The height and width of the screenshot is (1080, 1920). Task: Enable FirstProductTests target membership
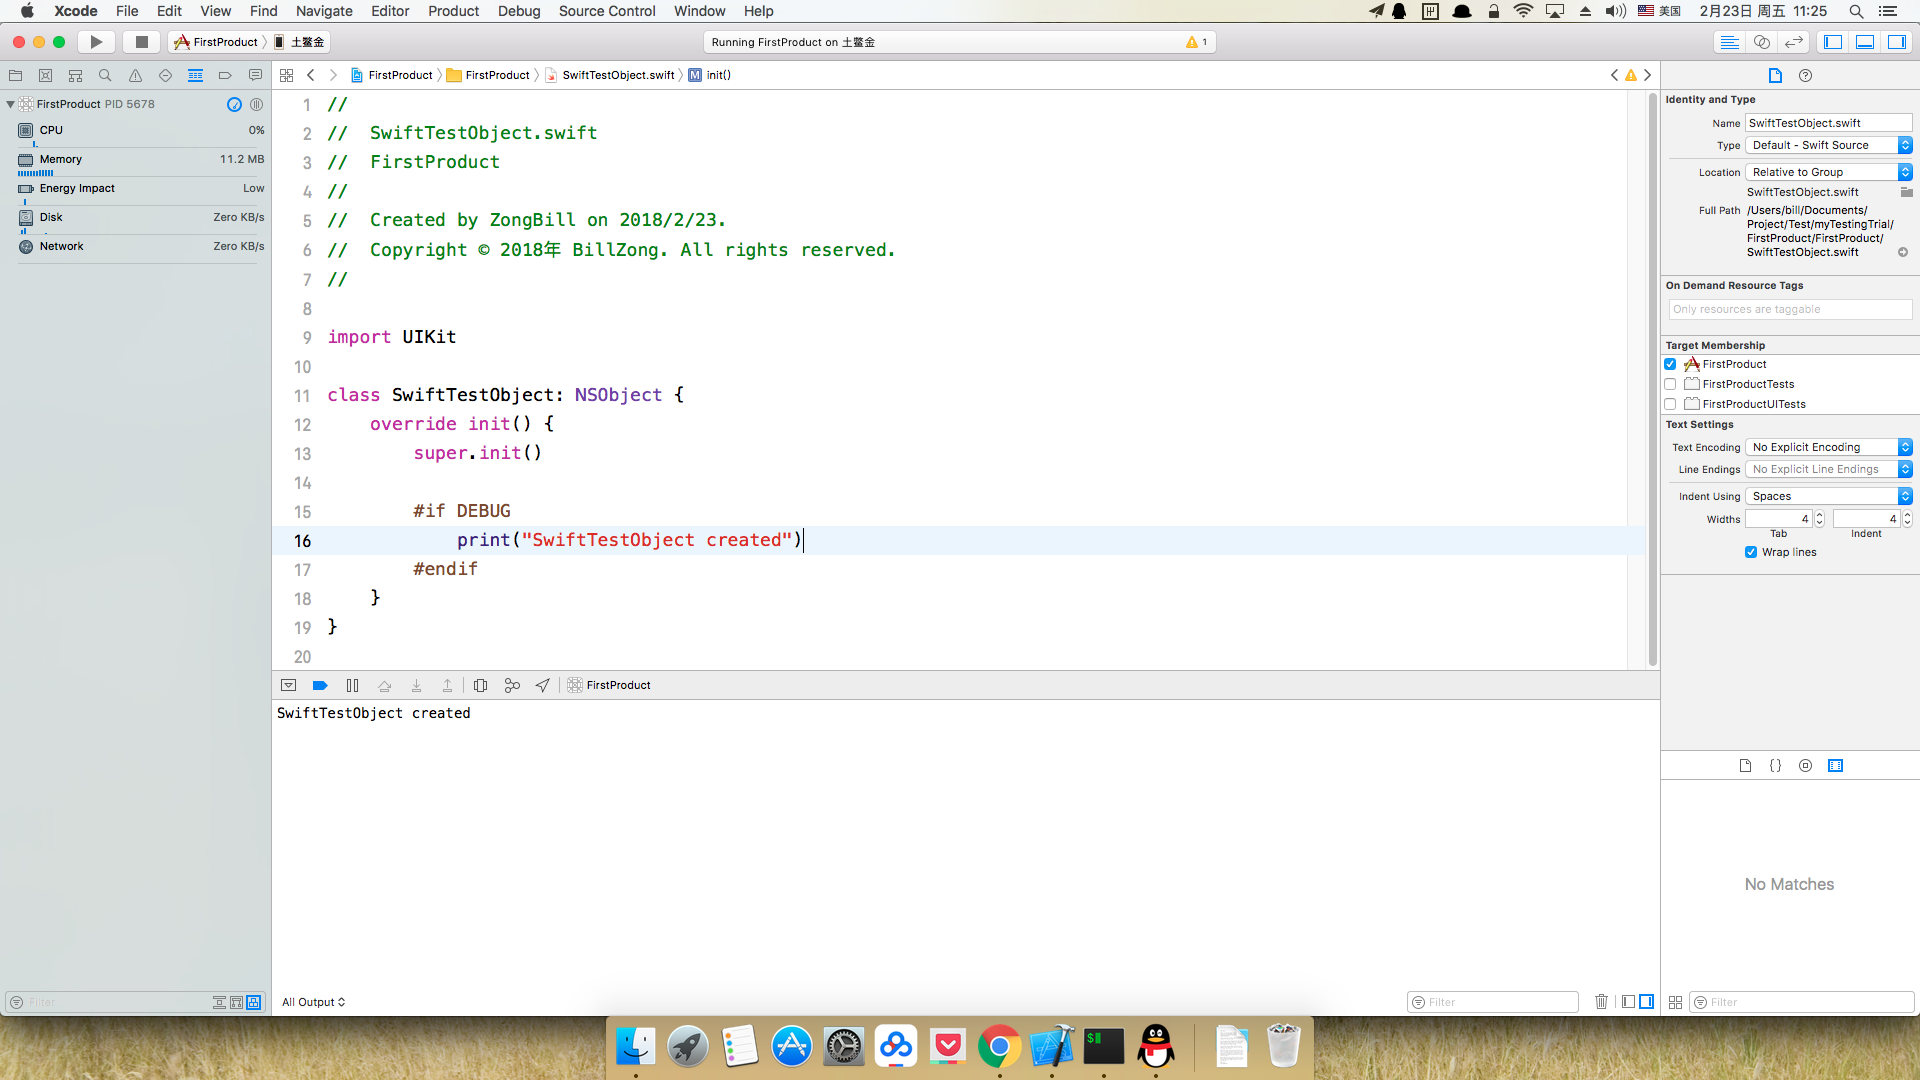pyautogui.click(x=1670, y=384)
